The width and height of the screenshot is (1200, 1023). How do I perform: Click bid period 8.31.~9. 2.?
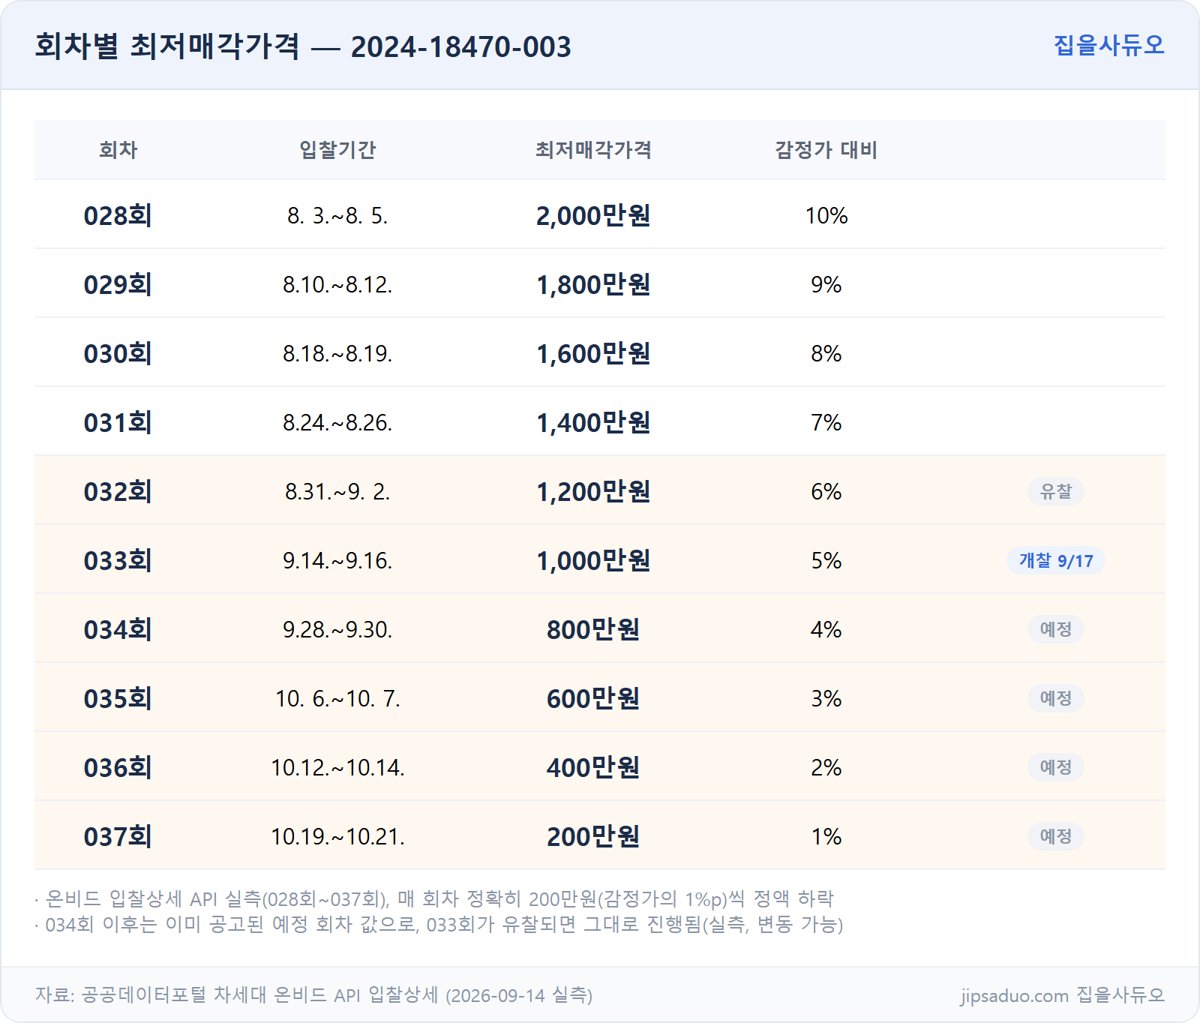338,491
